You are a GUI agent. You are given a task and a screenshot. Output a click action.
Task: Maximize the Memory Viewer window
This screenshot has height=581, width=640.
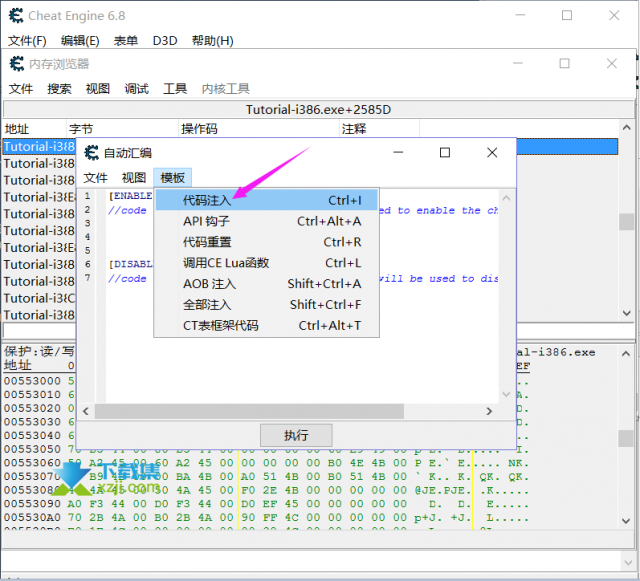[564, 63]
